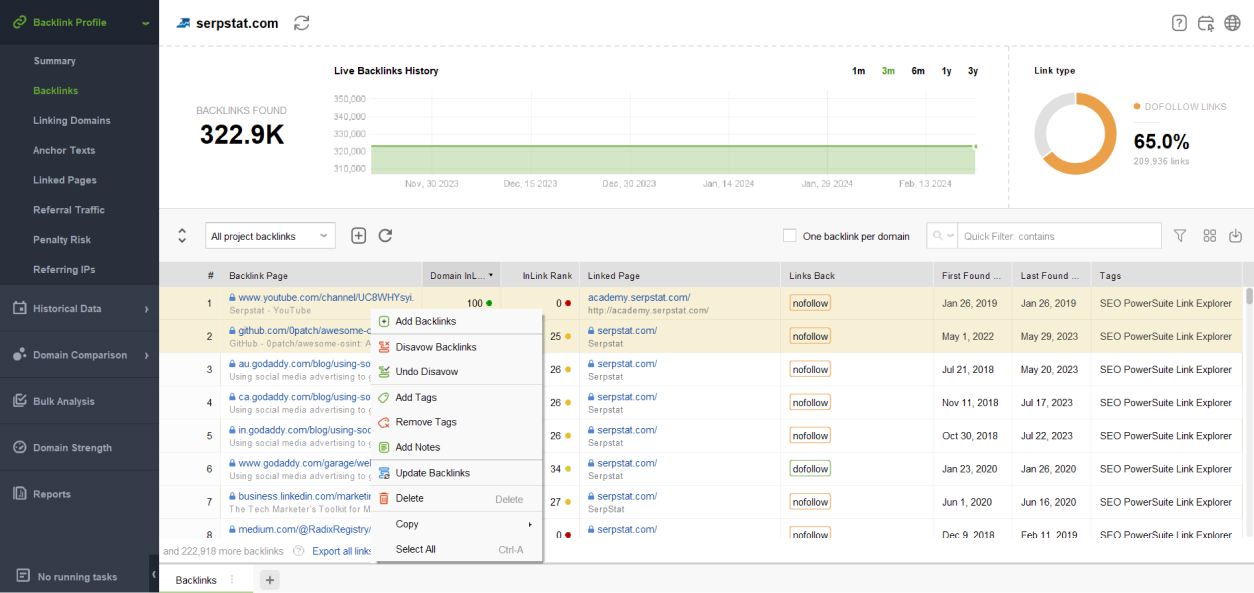Enable One backlink per domain checkbox
Image resolution: width=1254 pixels, height=593 pixels.
point(790,236)
